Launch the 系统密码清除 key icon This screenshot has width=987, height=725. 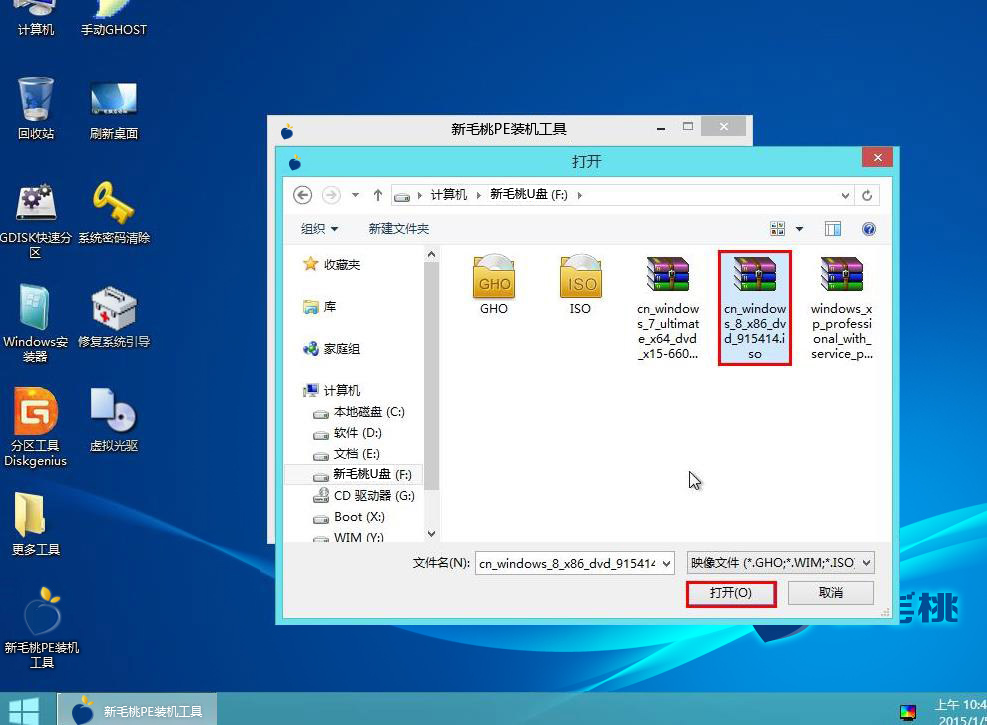(x=113, y=213)
